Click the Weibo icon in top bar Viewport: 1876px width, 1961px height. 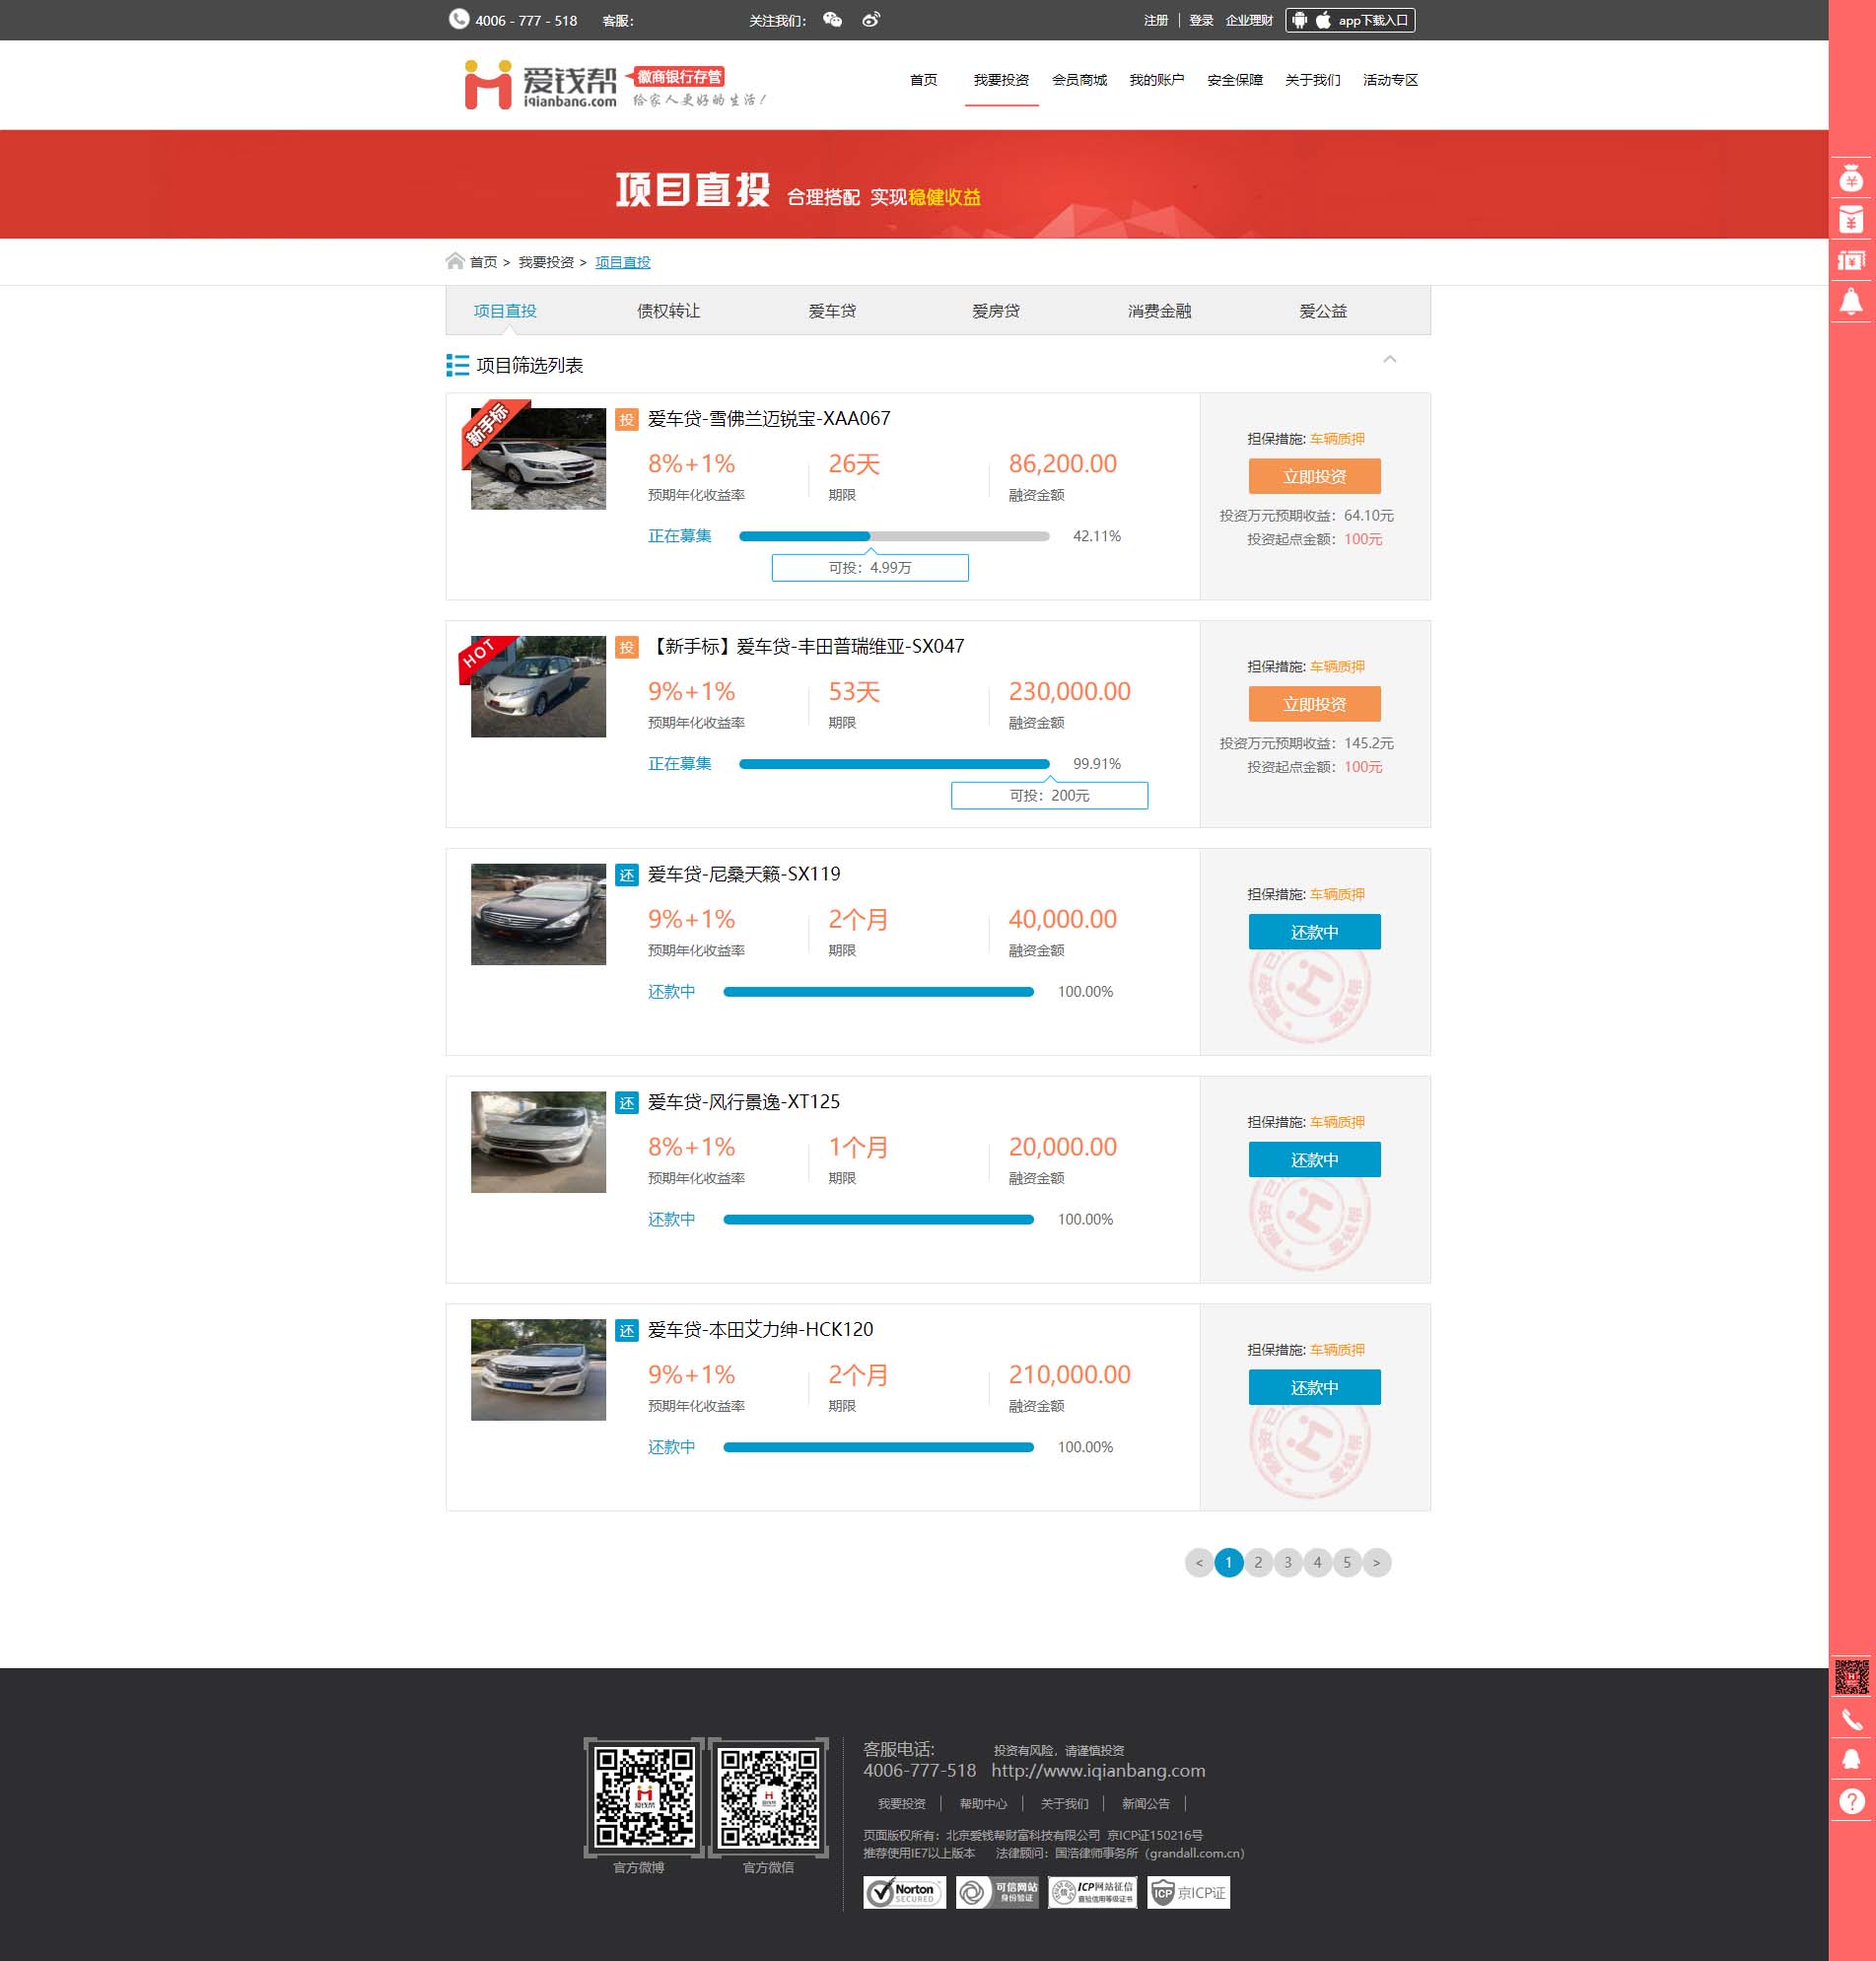tap(871, 20)
